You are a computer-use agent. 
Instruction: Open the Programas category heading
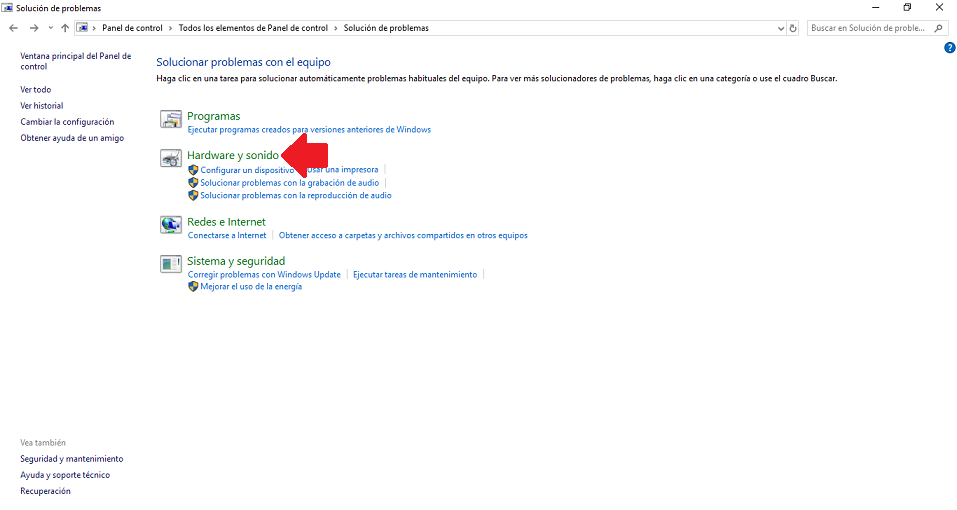pyautogui.click(x=214, y=116)
